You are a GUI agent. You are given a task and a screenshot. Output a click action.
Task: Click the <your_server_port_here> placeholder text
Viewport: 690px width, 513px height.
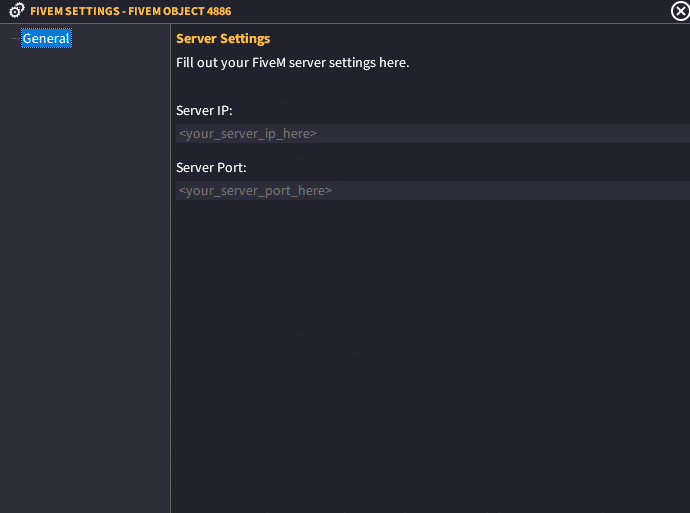(x=255, y=191)
